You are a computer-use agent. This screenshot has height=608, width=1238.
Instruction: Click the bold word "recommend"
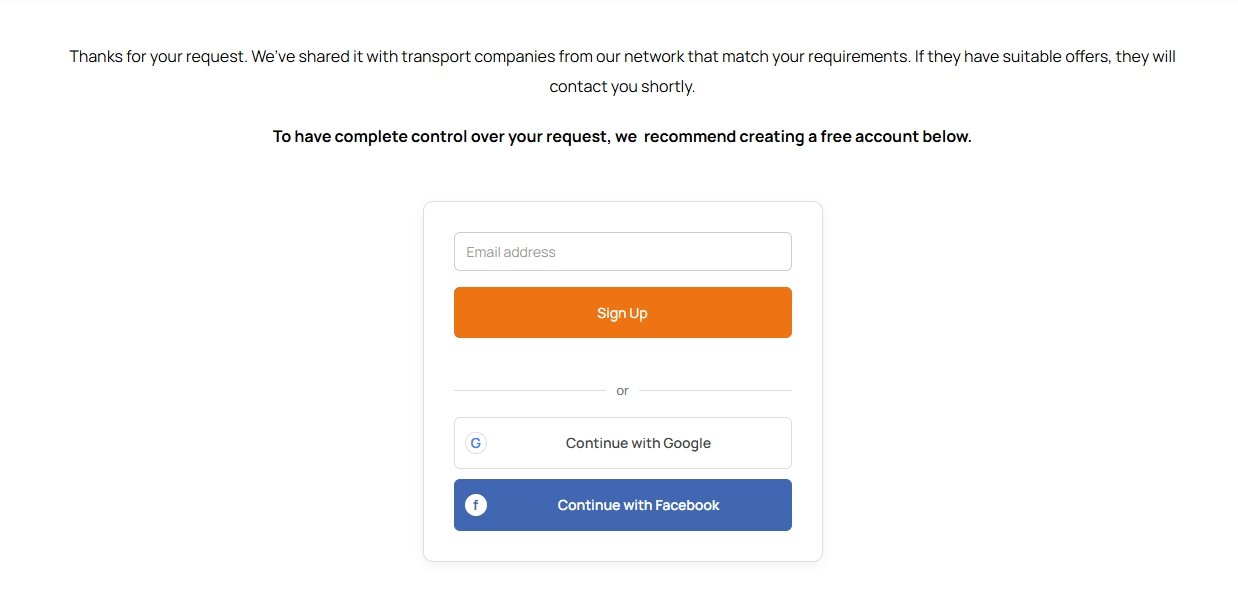[x=689, y=137]
